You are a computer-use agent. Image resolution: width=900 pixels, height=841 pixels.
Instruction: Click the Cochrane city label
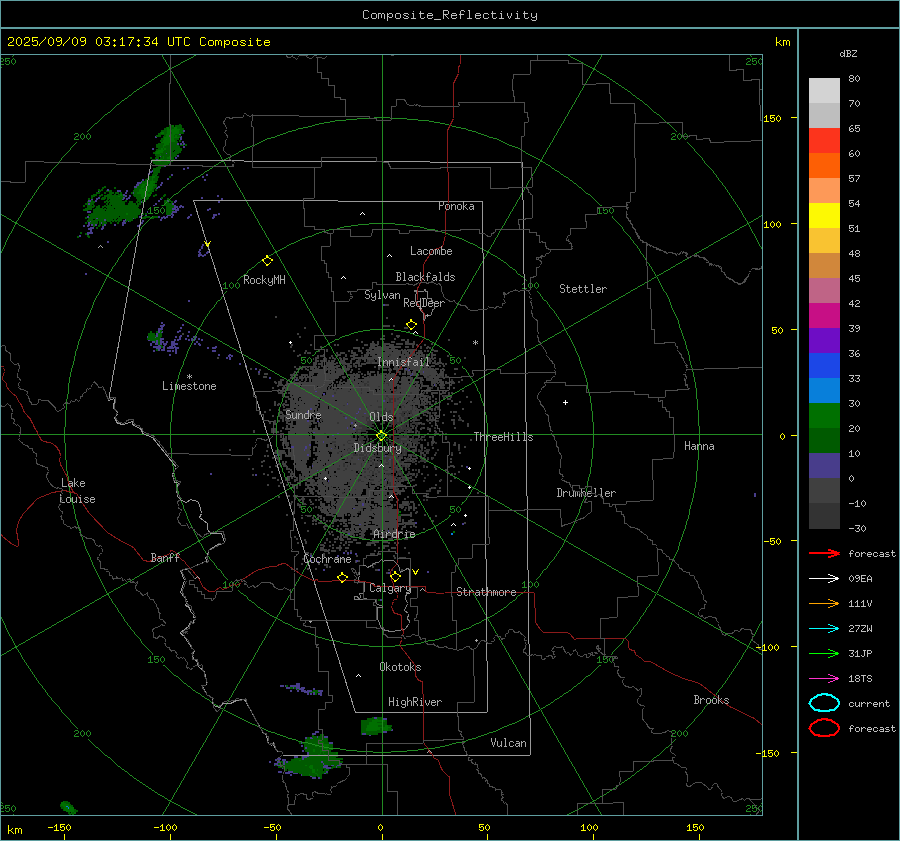pos(327,559)
